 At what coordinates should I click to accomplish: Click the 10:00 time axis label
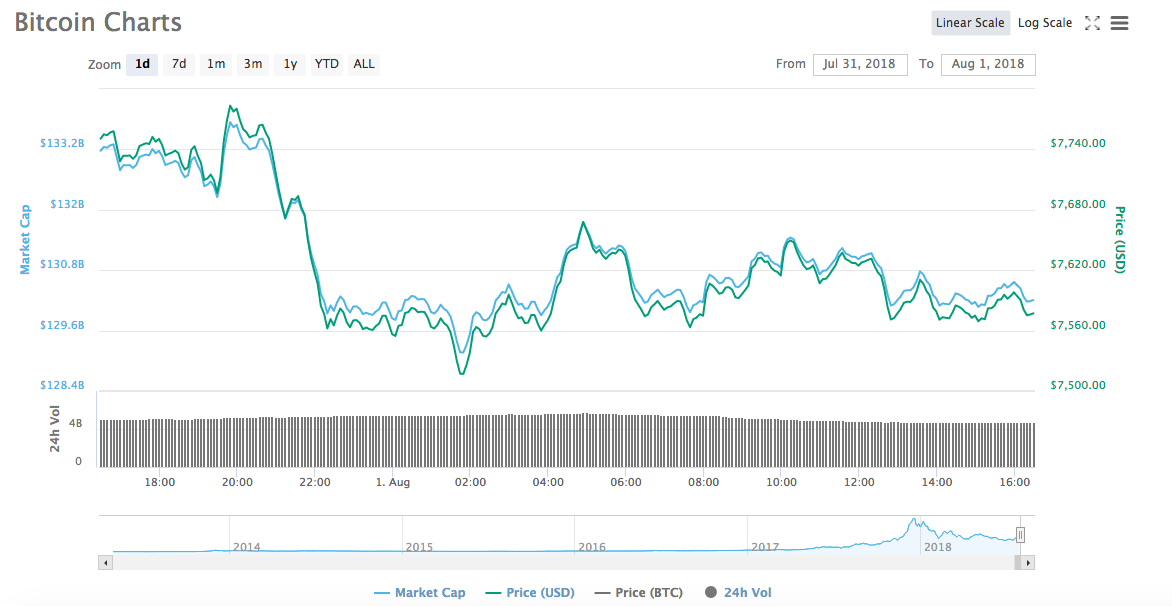[781, 483]
